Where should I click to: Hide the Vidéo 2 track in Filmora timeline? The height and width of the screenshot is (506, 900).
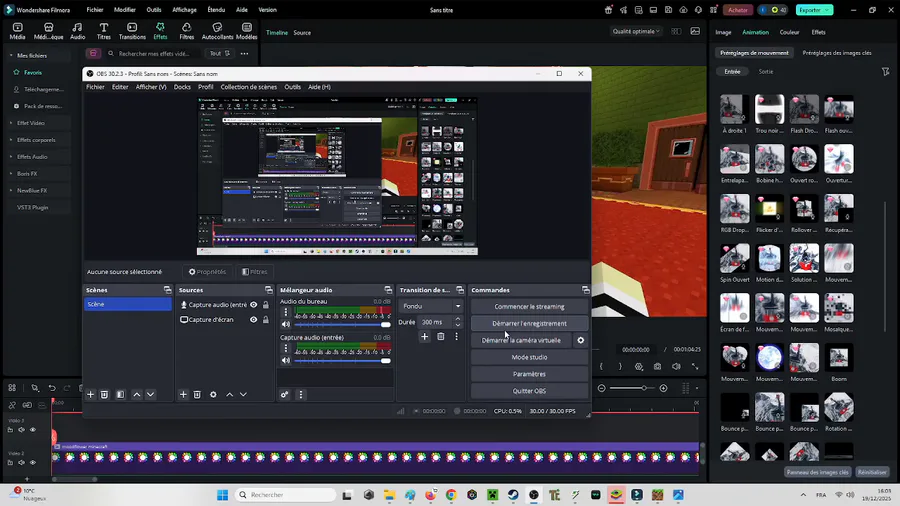[33, 462]
